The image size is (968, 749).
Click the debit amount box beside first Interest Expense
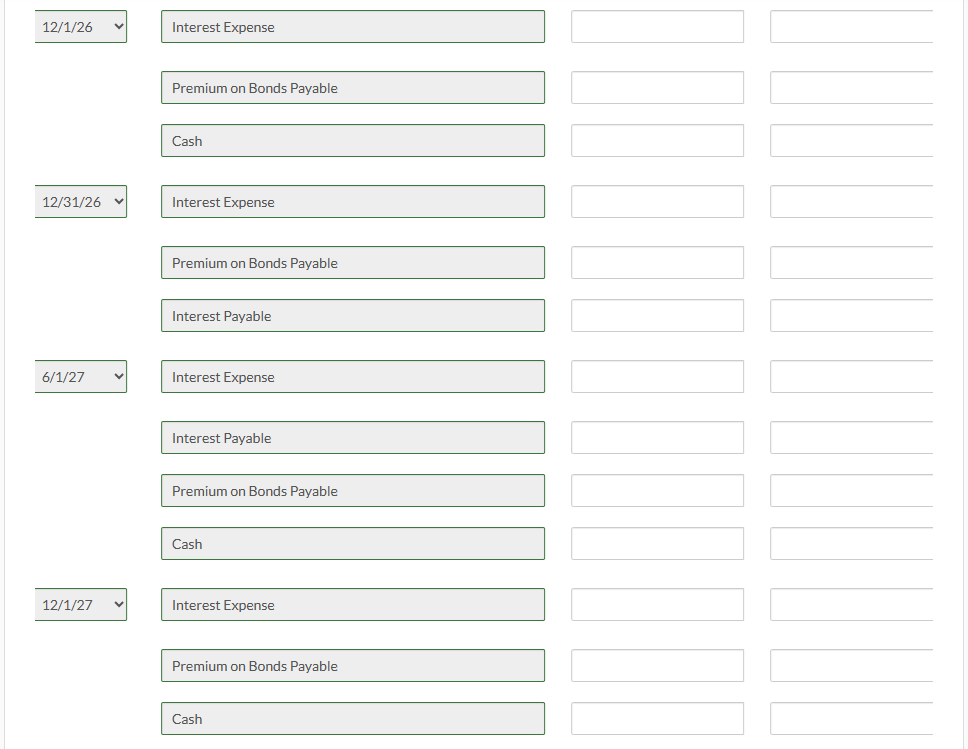coord(657,26)
